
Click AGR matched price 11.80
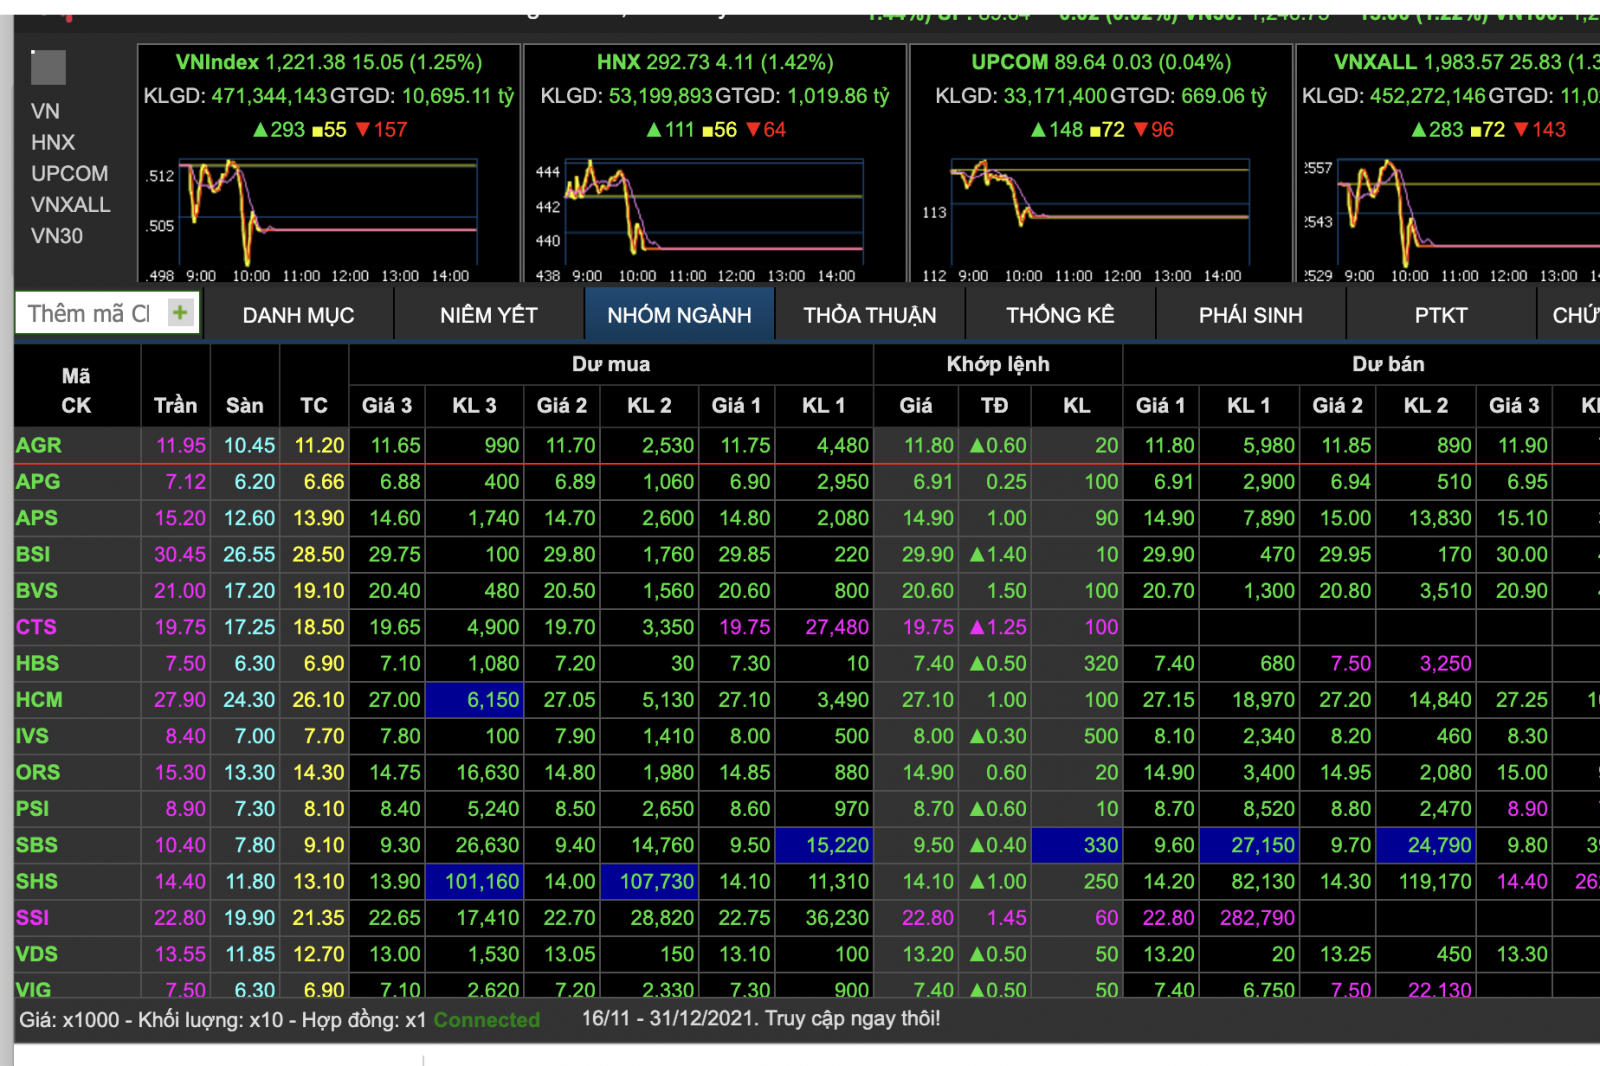pyautogui.click(x=929, y=445)
